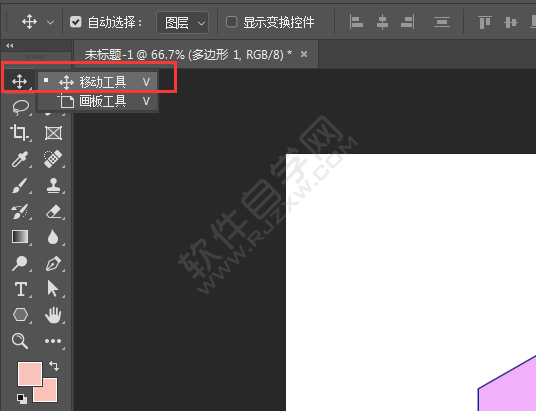Swap foreground and background colors

pyautogui.click(x=54, y=366)
